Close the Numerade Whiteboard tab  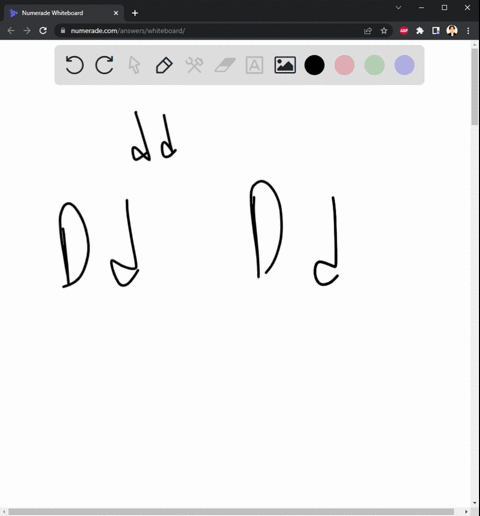(116, 13)
